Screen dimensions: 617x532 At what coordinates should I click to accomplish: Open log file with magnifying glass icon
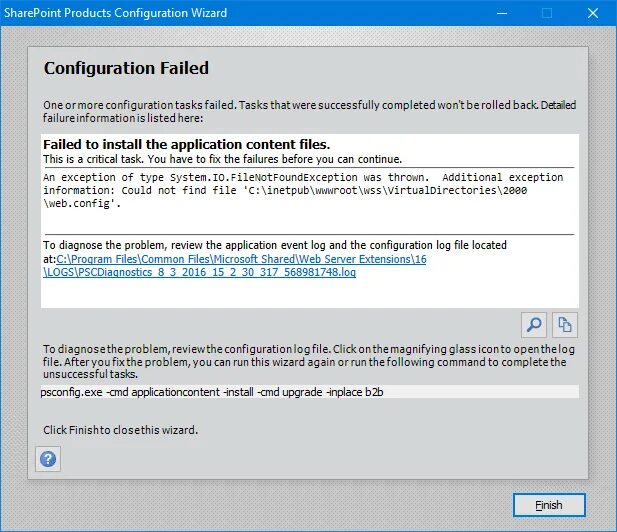point(534,325)
